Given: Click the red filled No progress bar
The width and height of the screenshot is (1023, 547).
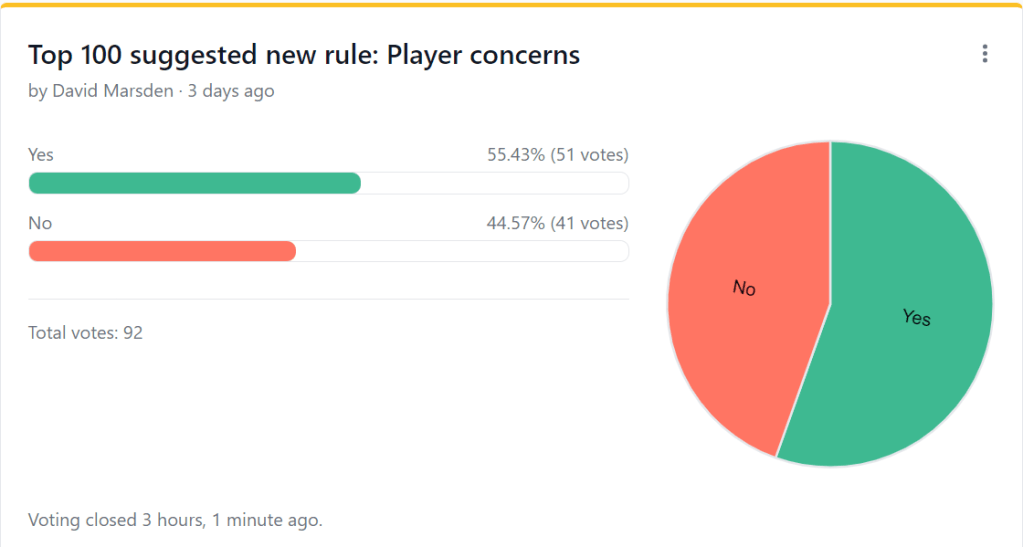Looking at the screenshot, I should point(162,251).
